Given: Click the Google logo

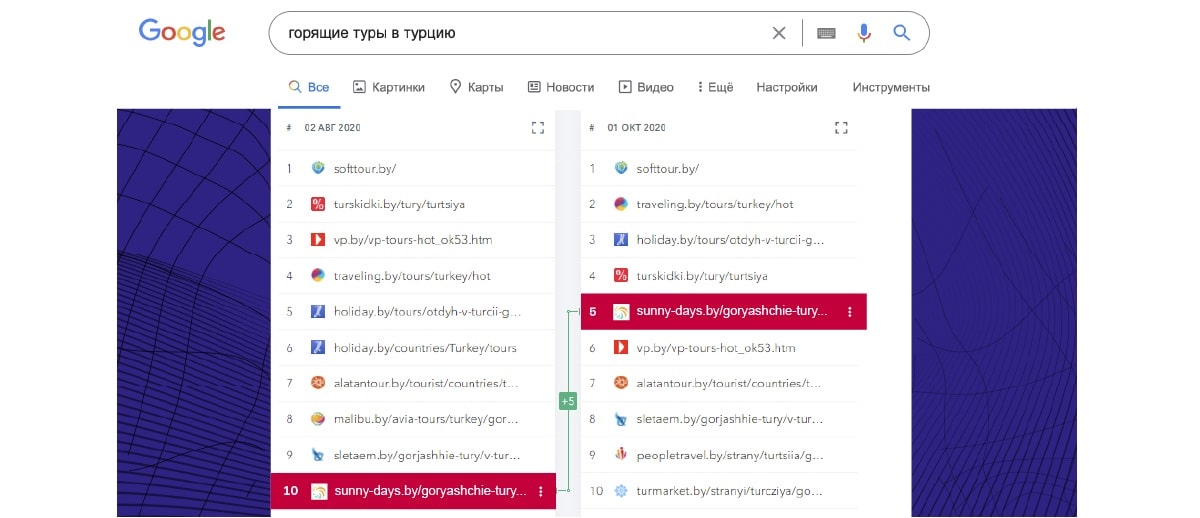Looking at the screenshot, I should 182,32.
